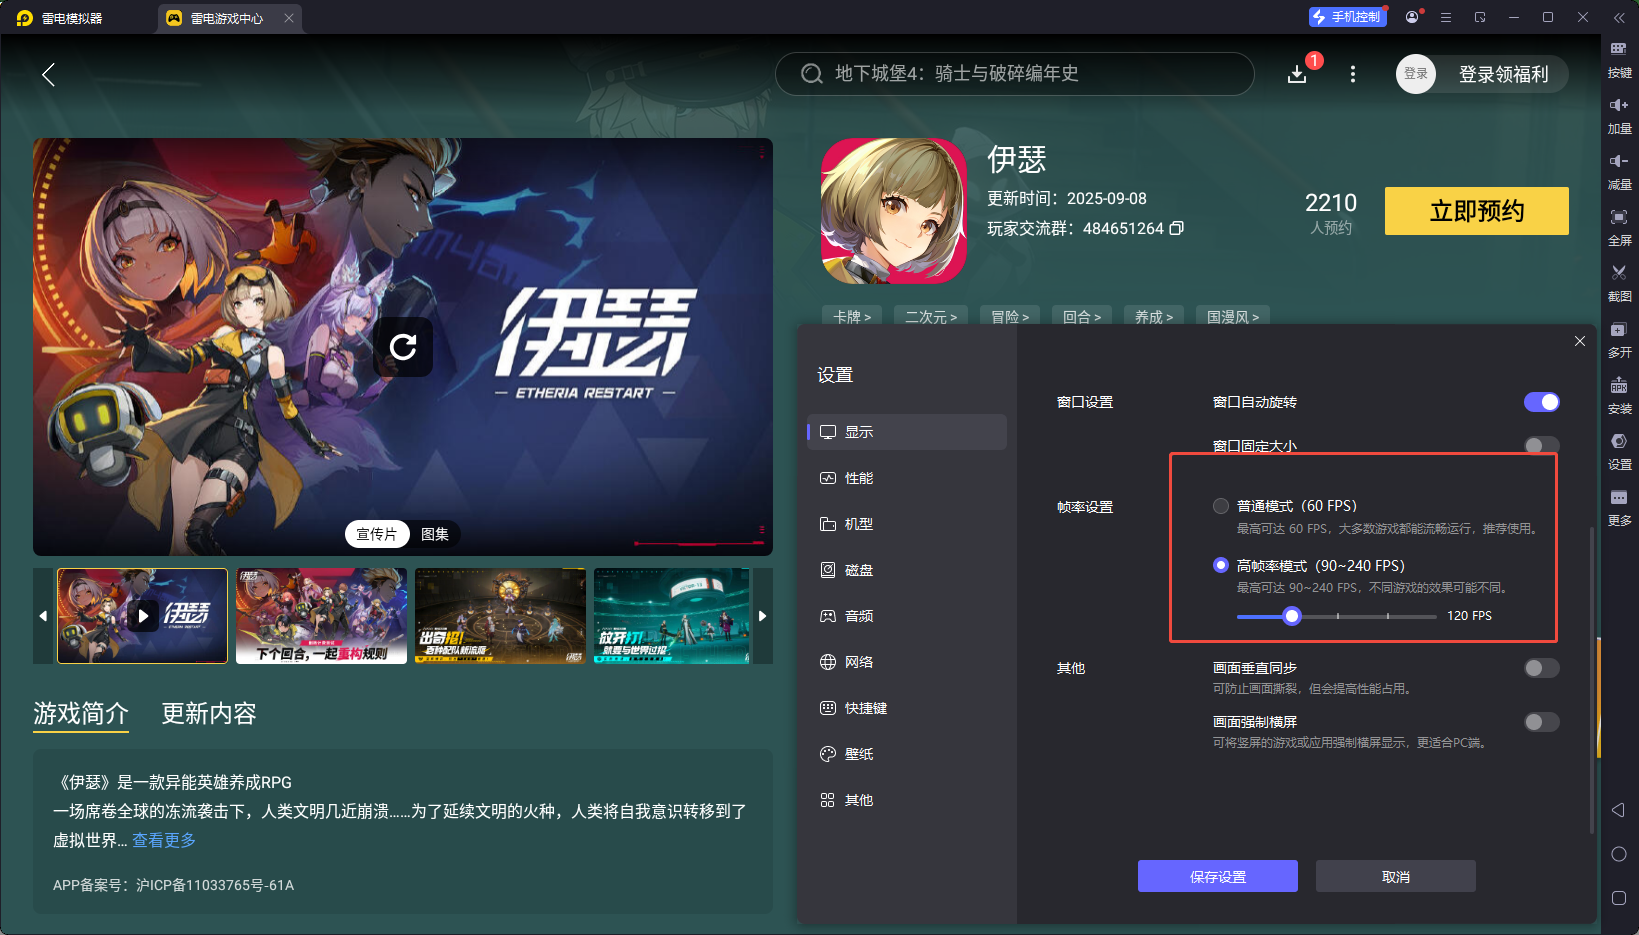The height and width of the screenshot is (935, 1639).
Task: Click 登录领福利 button
Action: click(x=1503, y=74)
